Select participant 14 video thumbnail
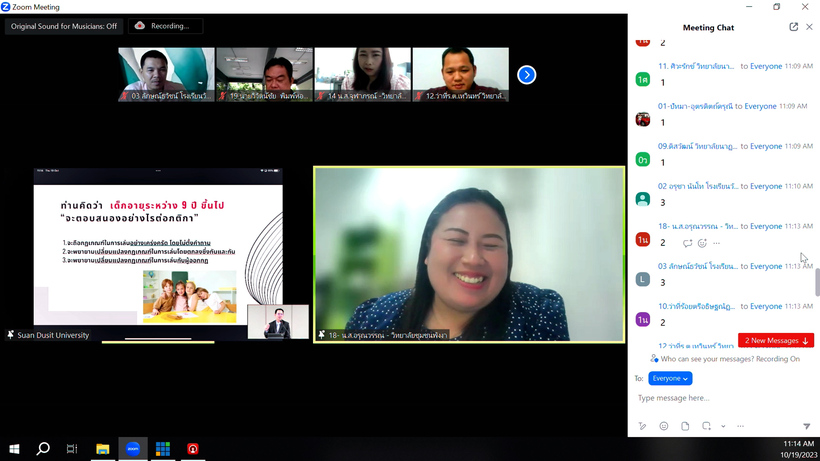The height and width of the screenshot is (461, 820). click(362, 74)
